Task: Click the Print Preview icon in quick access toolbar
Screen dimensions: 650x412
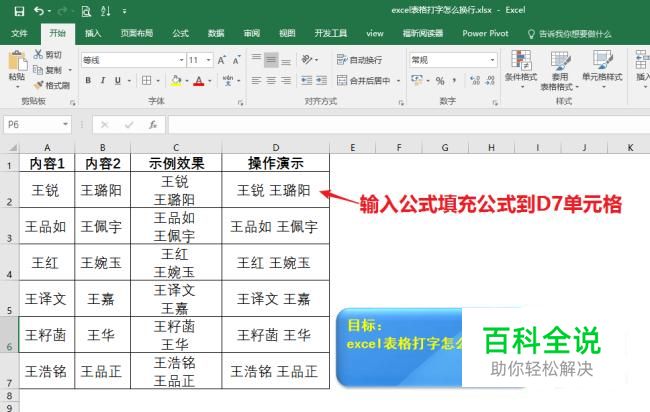Action: [86, 11]
